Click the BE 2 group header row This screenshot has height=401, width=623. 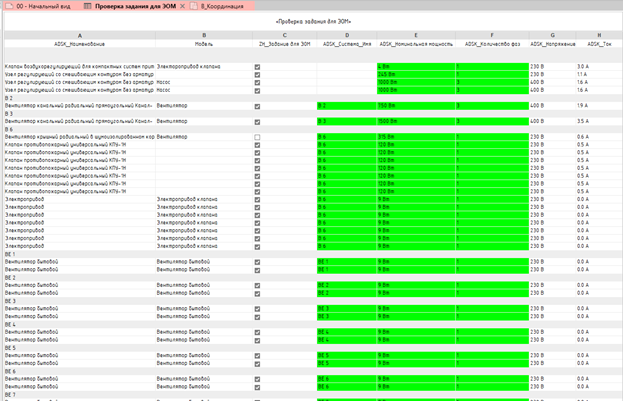pyautogui.click(x=313, y=277)
